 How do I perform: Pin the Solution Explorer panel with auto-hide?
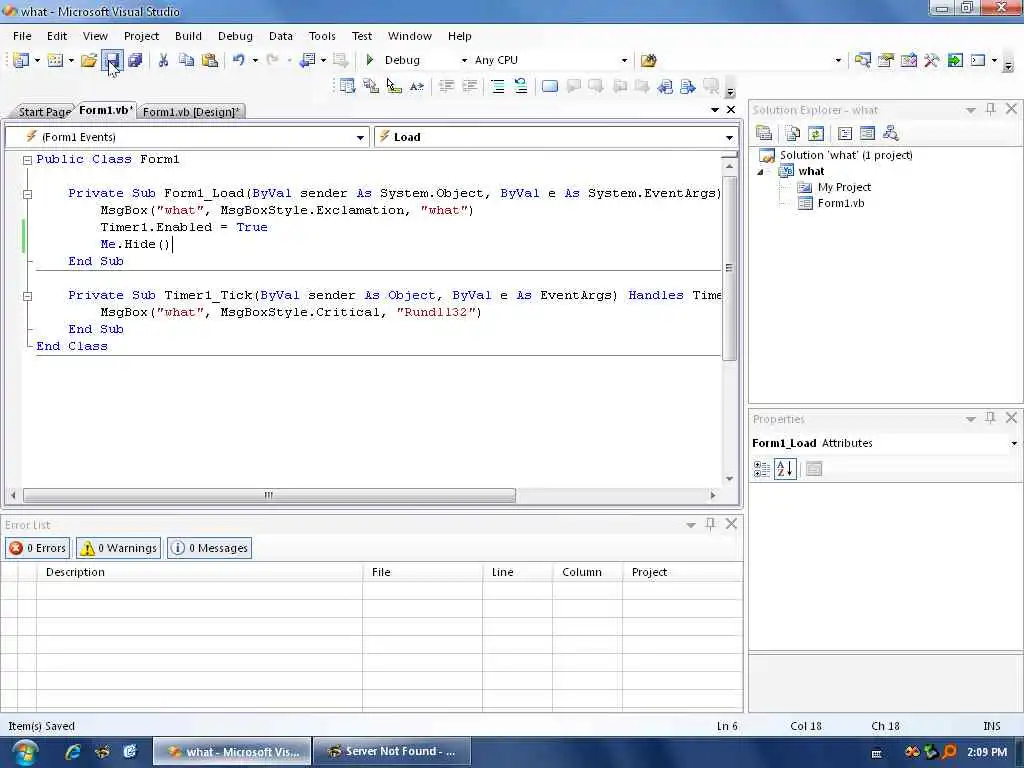991,110
